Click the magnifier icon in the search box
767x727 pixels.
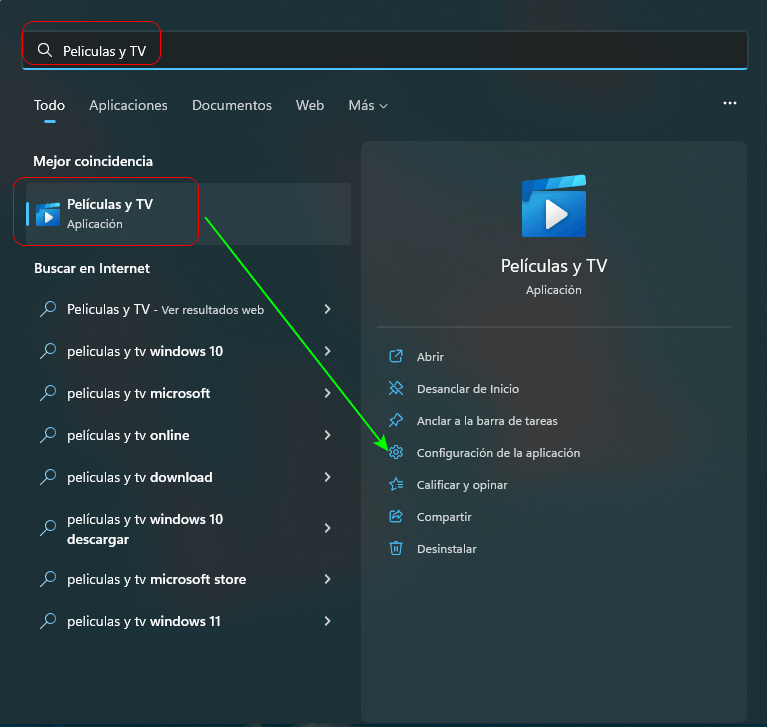(x=45, y=50)
